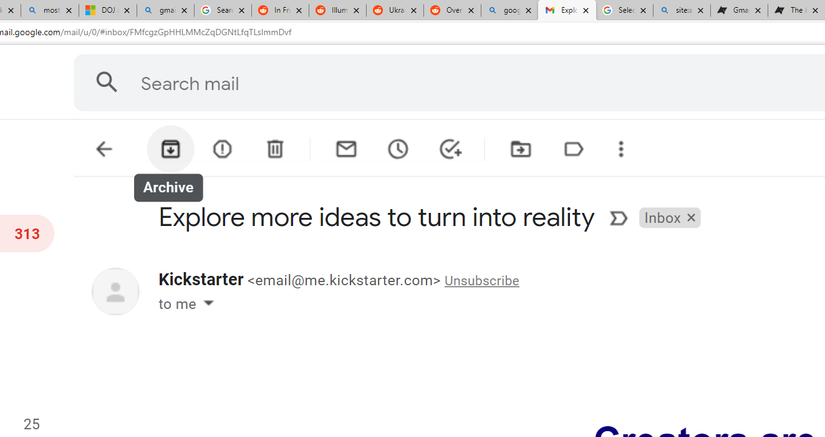This screenshot has height=437, width=825.
Task: Click the Kickstarter sender avatar
Action: tap(116, 292)
